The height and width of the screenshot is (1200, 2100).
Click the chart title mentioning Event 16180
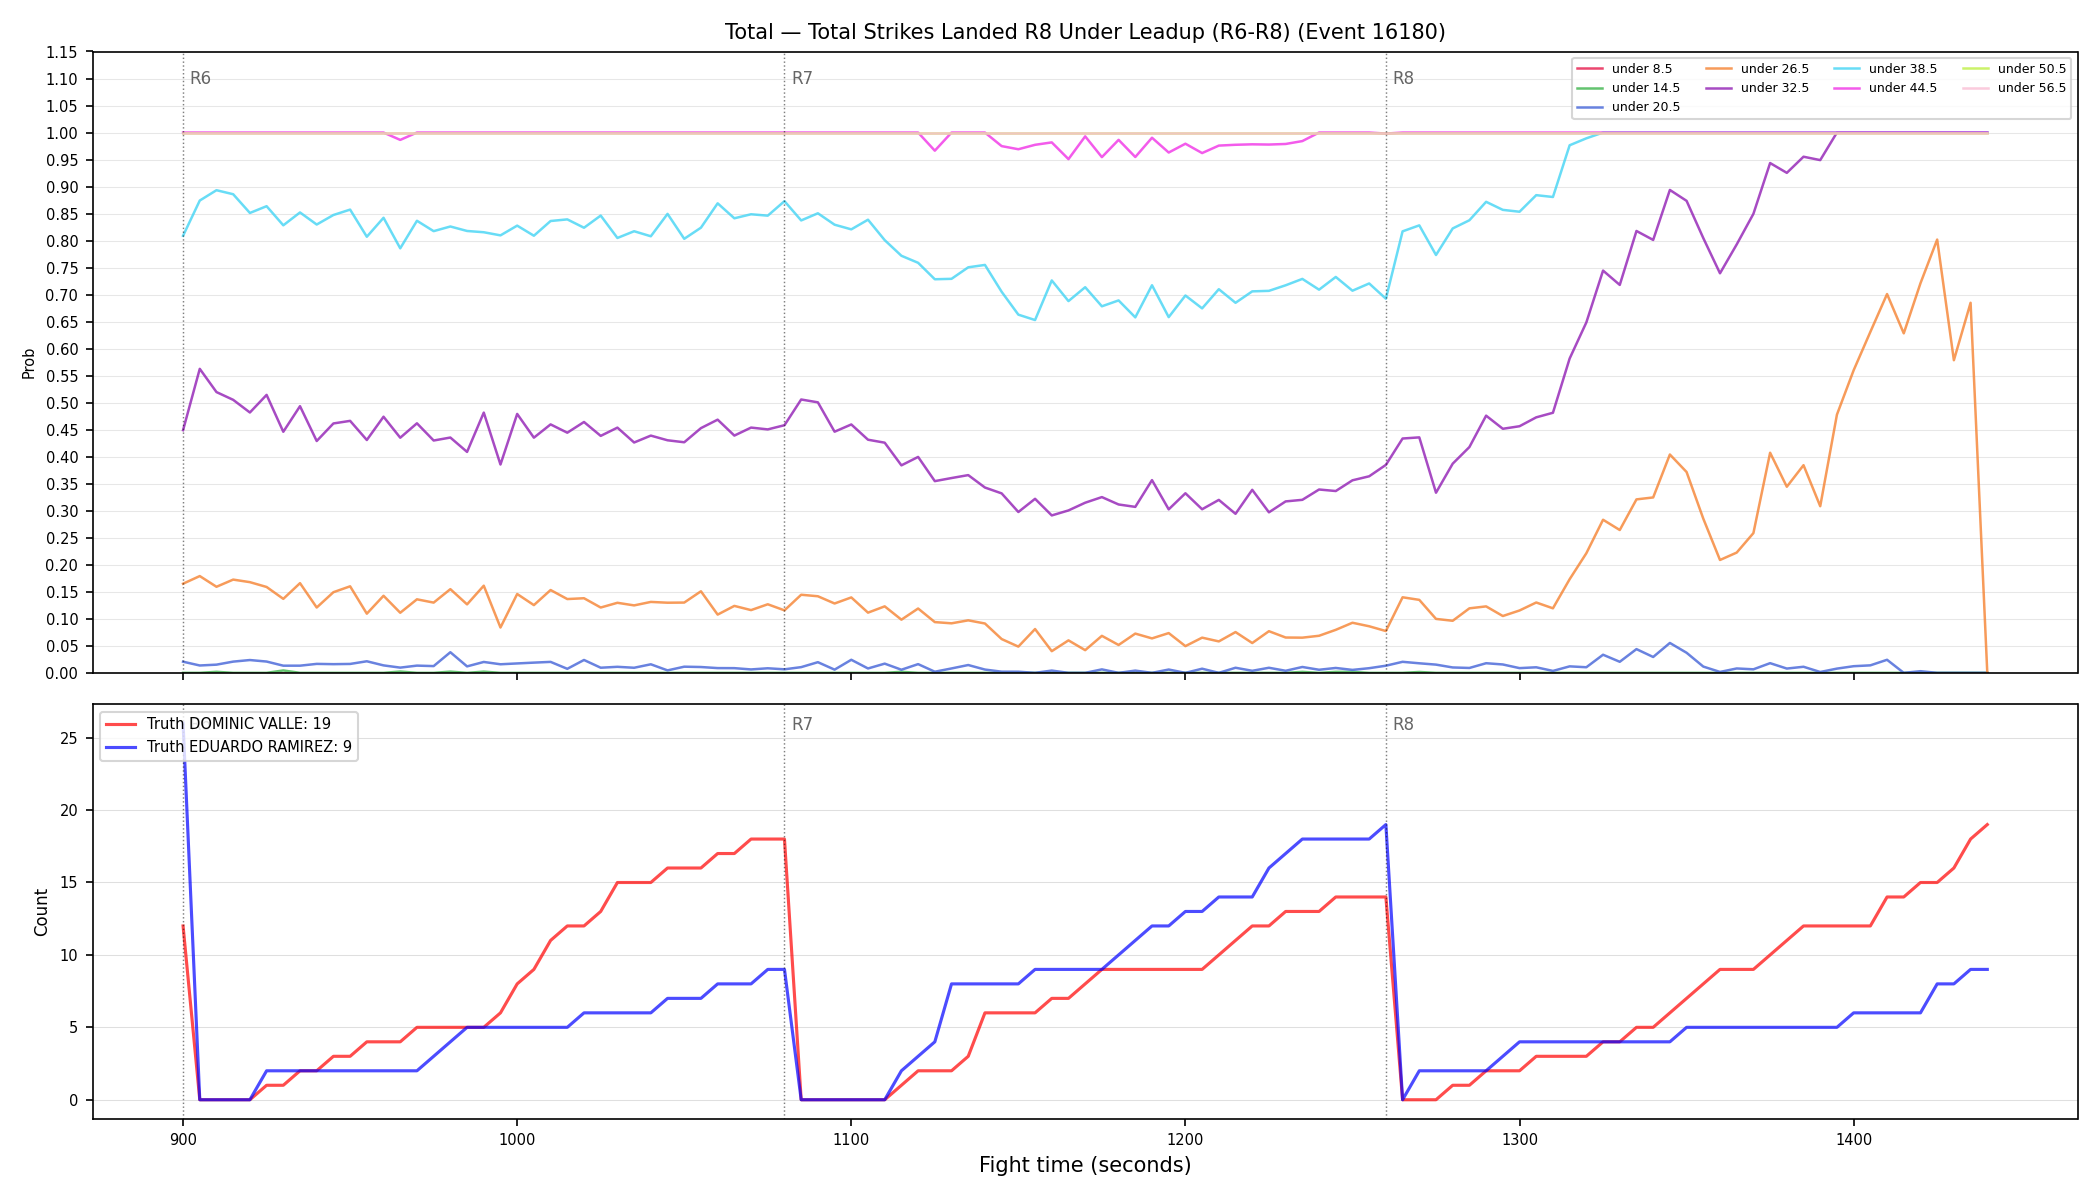point(1085,32)
